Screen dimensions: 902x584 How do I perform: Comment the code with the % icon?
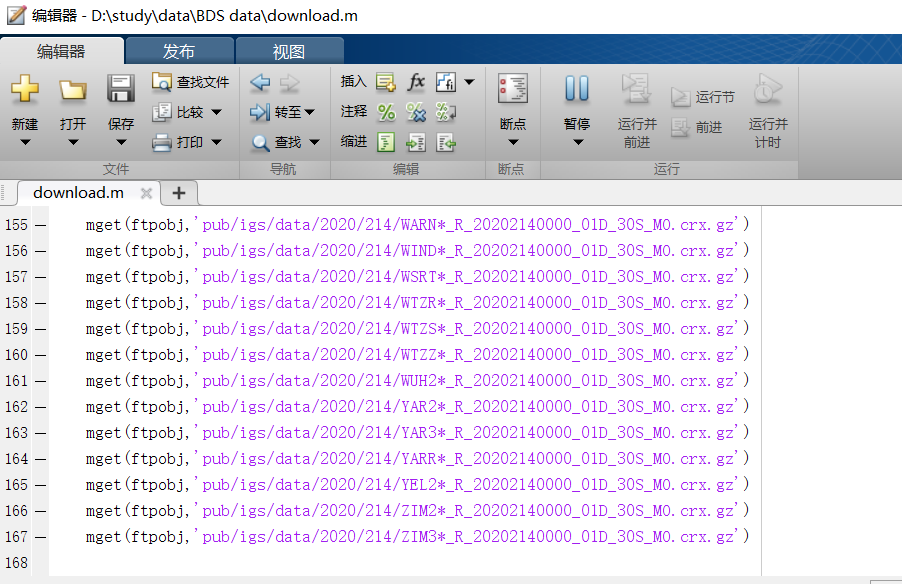[x=386, y=112]
